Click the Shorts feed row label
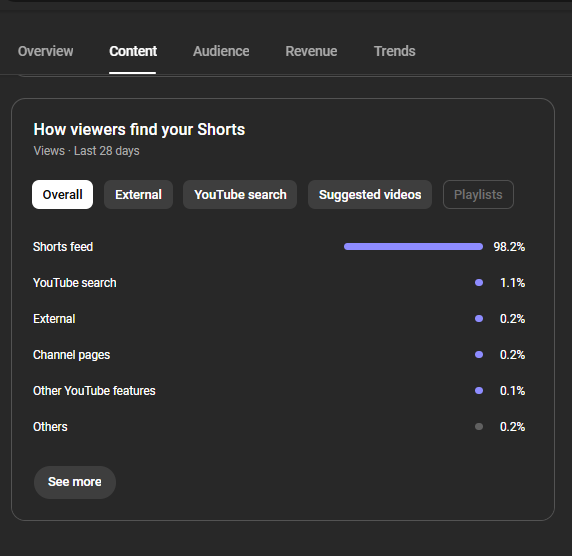This screenshot has width=572, height=556. [x=63, y=247]
